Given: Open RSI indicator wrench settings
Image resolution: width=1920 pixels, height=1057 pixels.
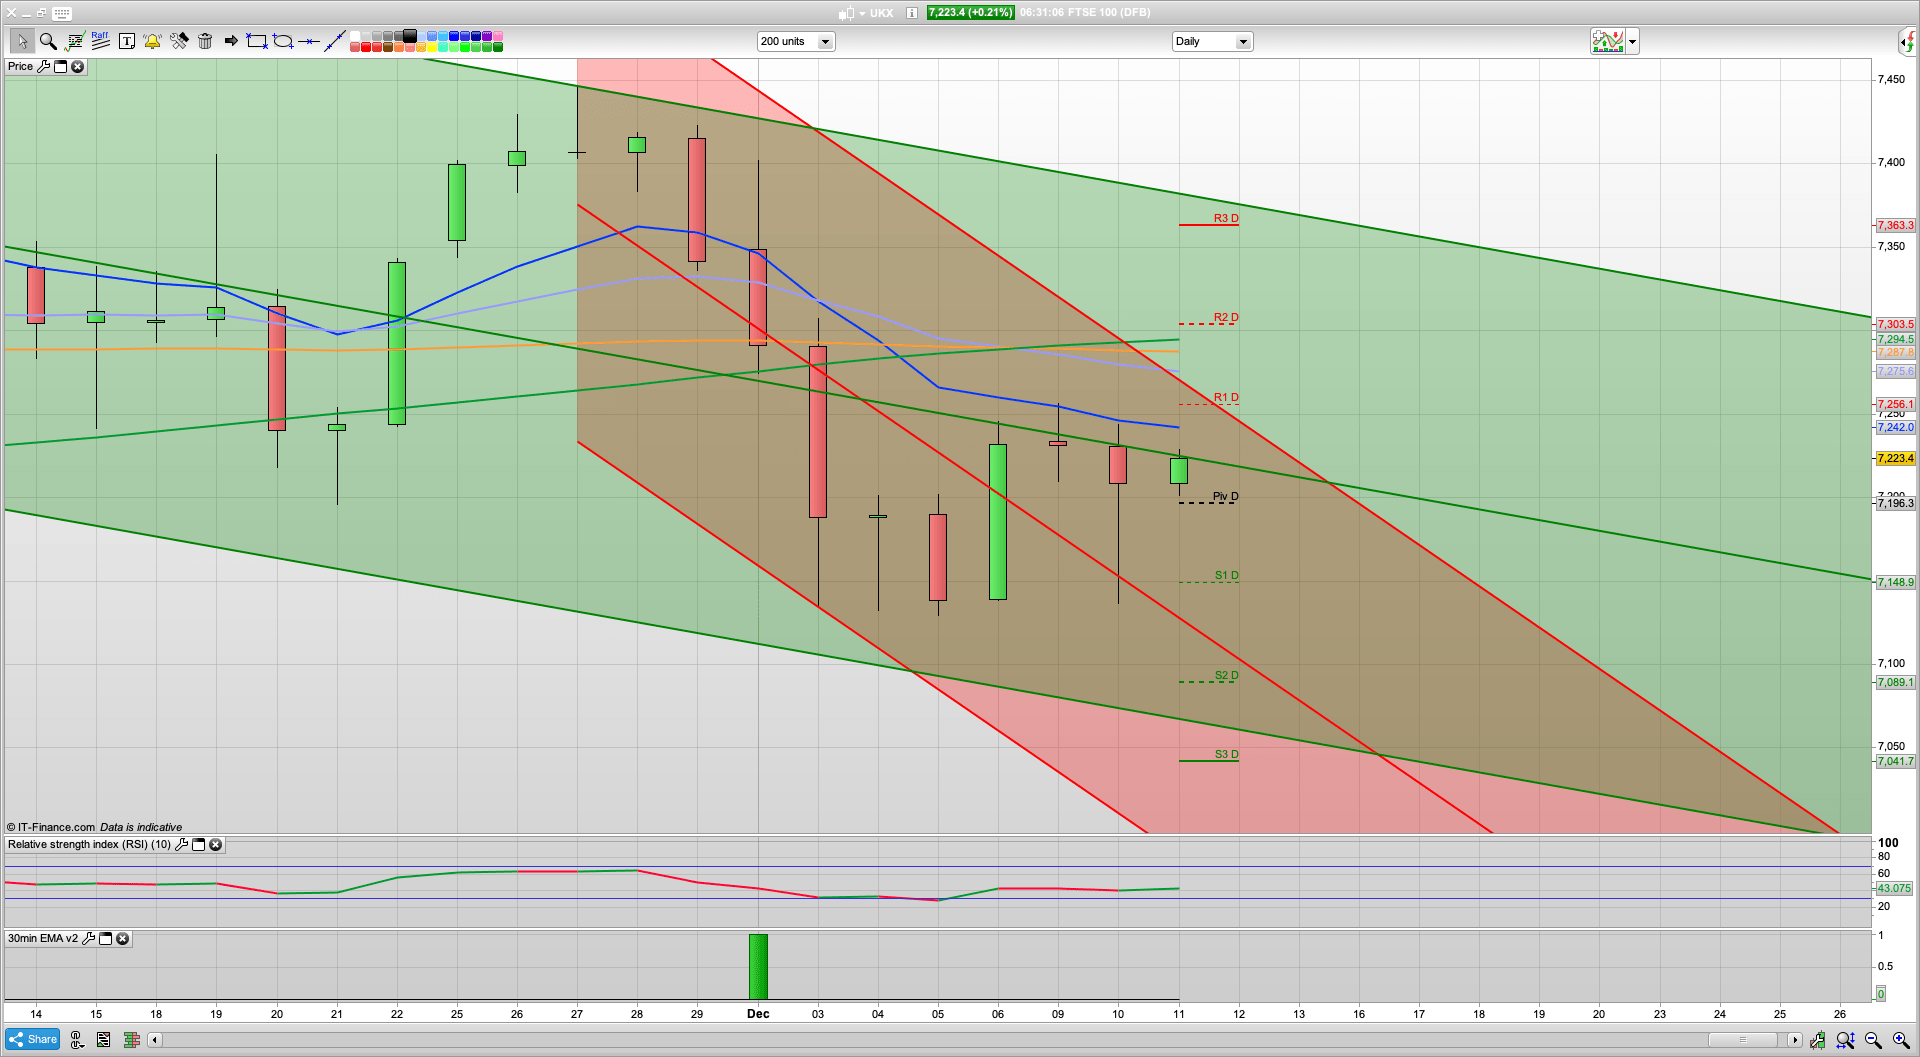Looking at the screenshot, I should click(x=181, y=844).
